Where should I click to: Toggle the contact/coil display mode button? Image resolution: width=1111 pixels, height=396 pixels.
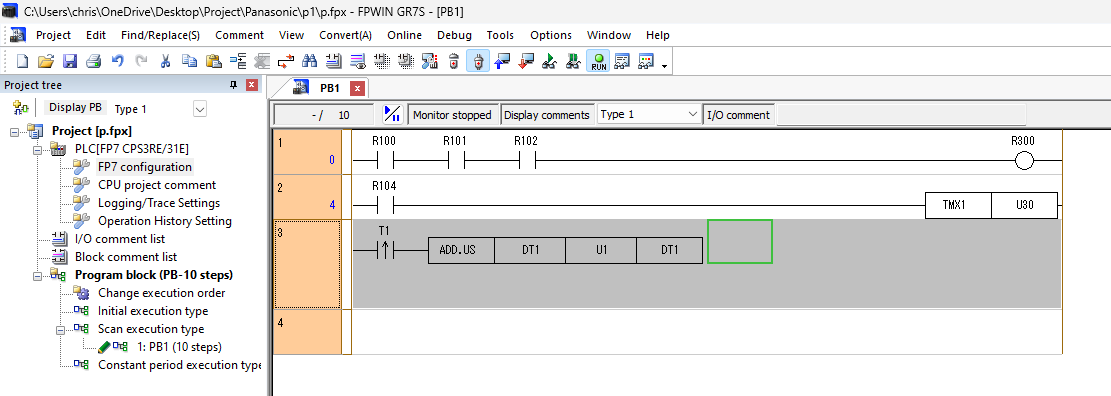tap(393, 114)
